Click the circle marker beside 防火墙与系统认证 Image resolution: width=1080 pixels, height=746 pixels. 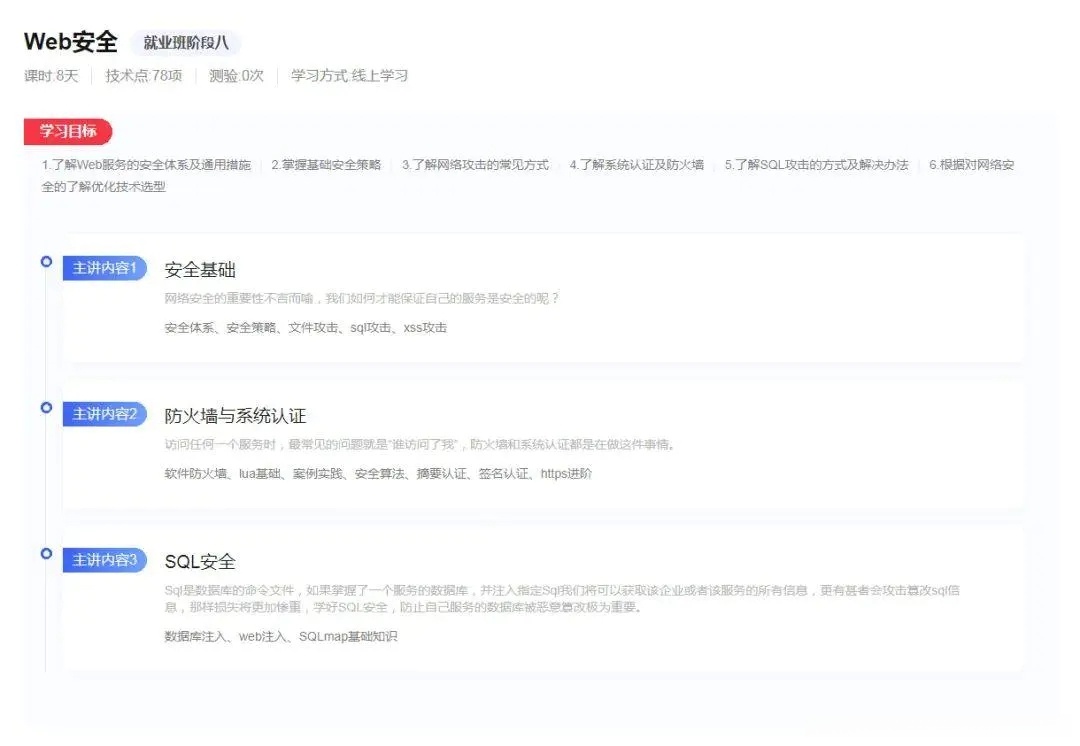coord(46,408)
